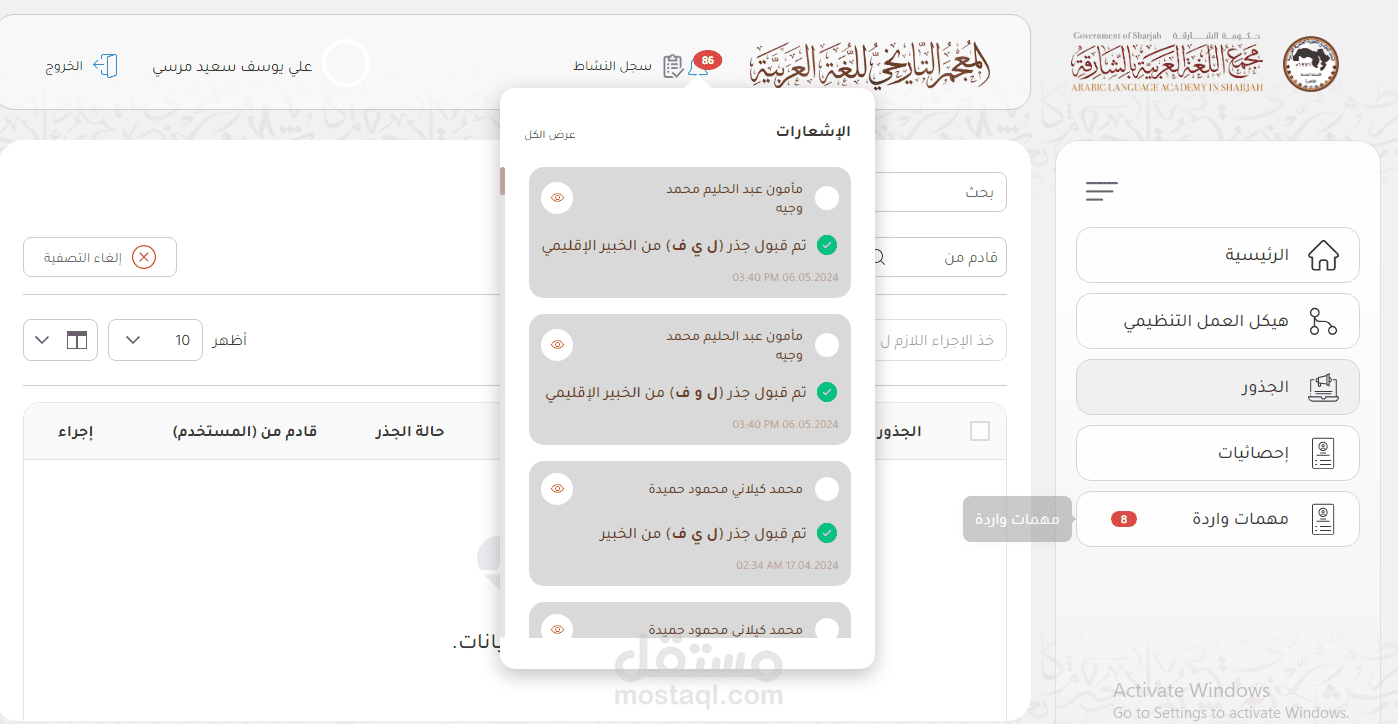Click the search magnifier in قادم من field
This screenshot has width=1398, height=724.
[878, 257]
